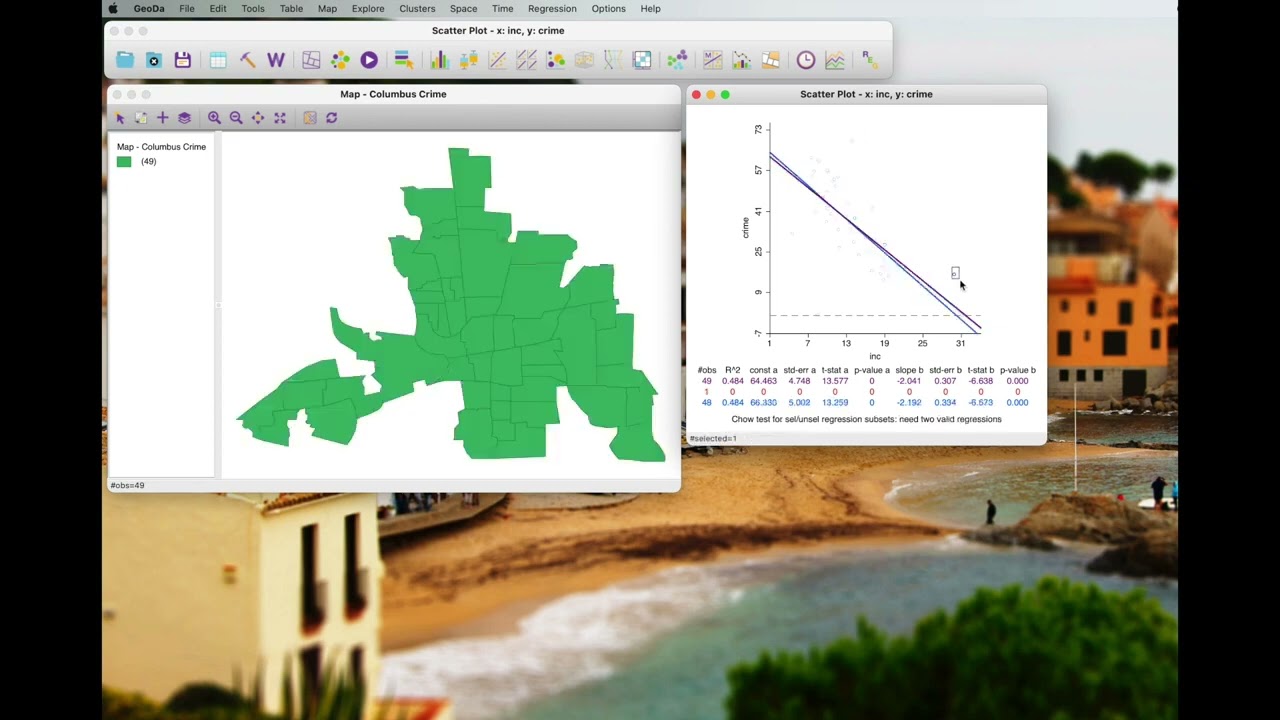
Task: Open the File menu
Action: (x=187, y=8)
